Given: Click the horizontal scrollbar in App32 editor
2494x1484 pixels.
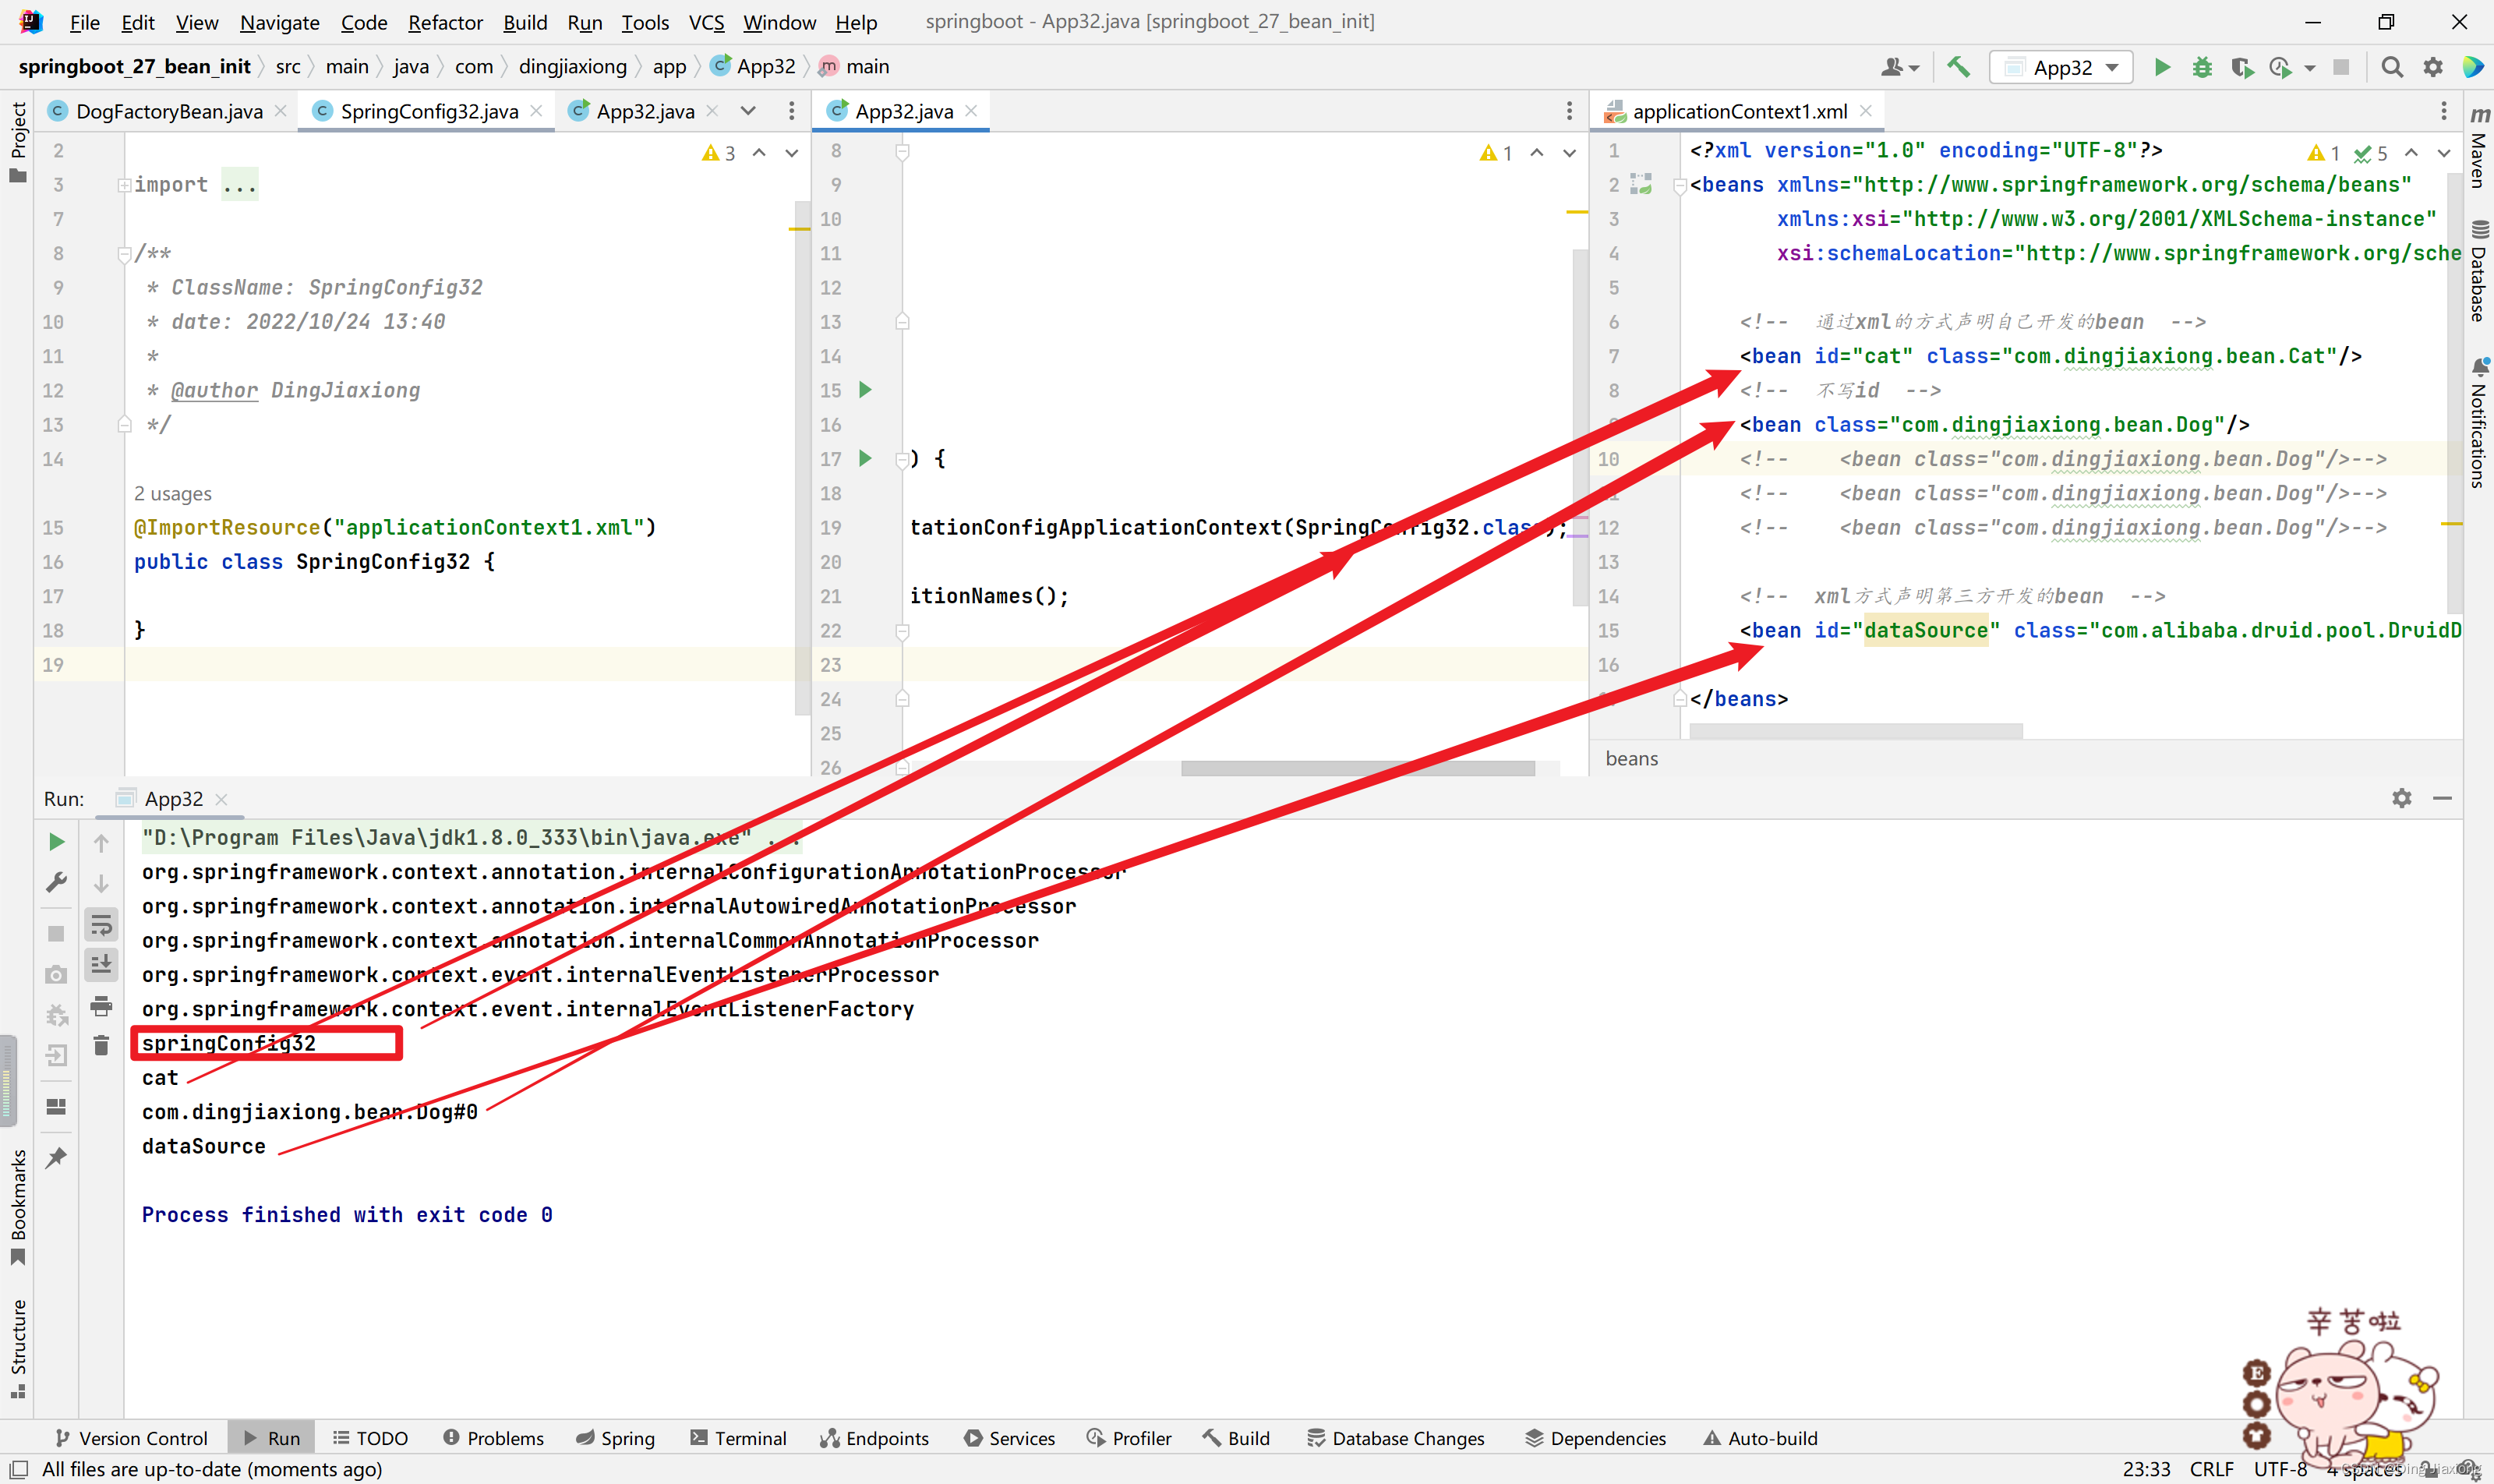Looking at the screenshot, I should click(1357, 768).
